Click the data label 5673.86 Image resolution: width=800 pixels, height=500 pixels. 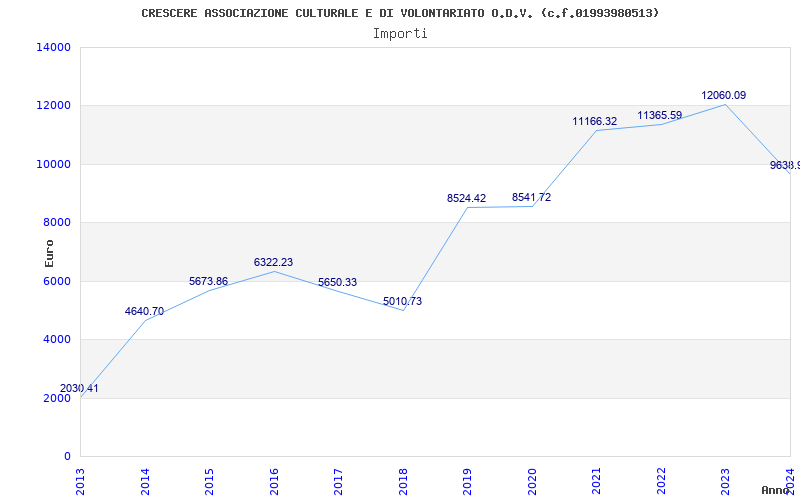point(209,281)
